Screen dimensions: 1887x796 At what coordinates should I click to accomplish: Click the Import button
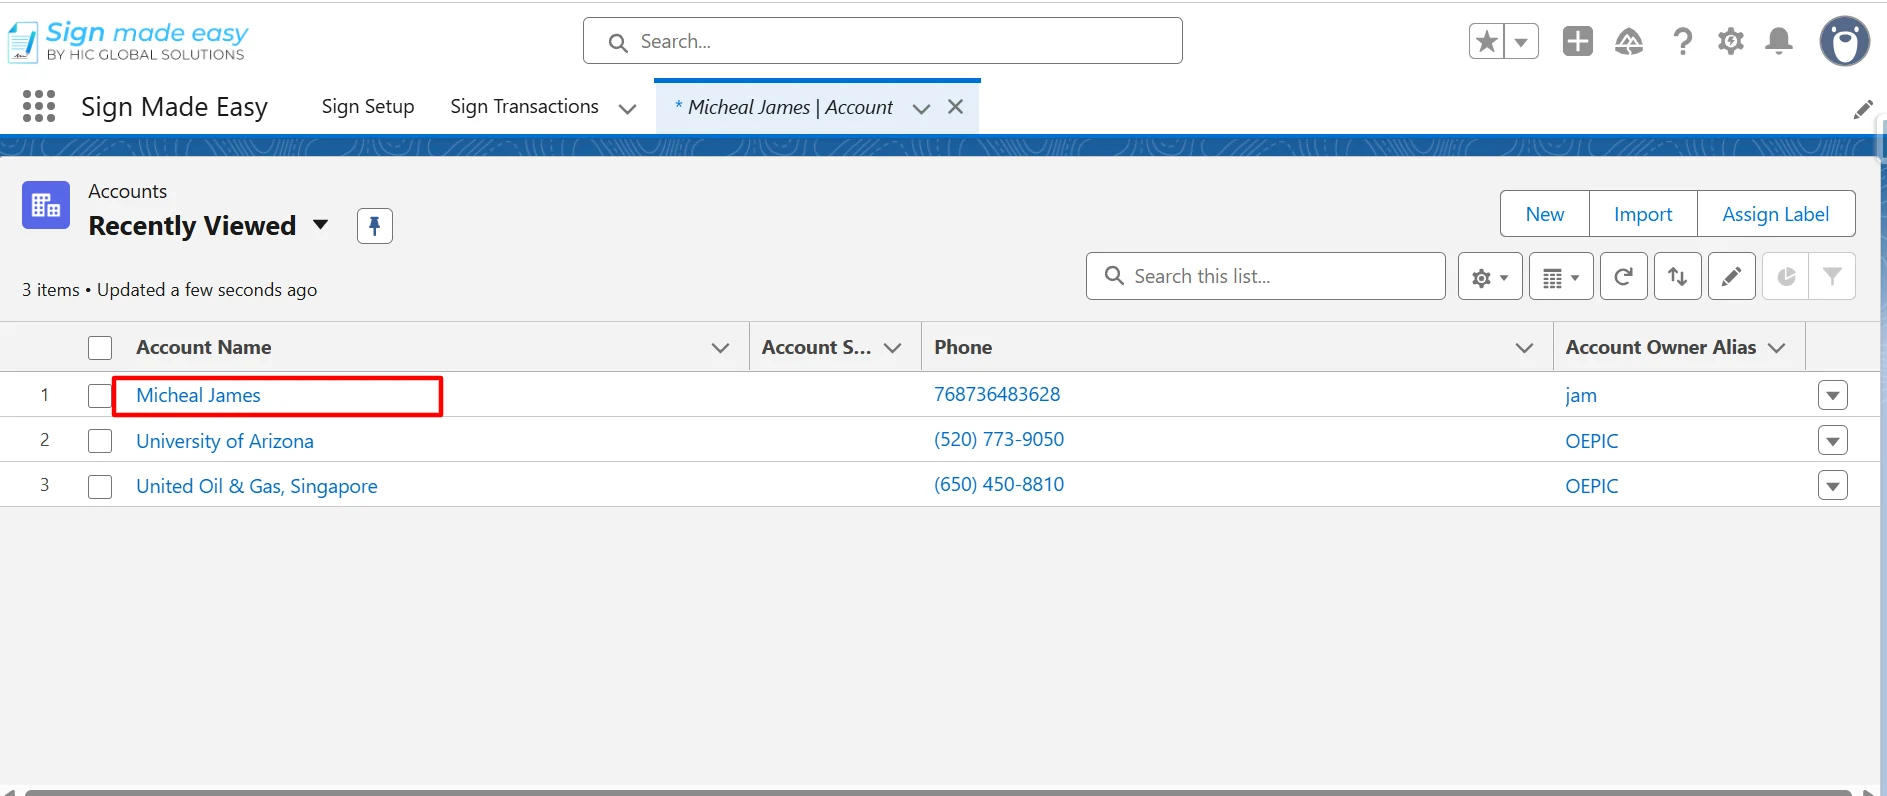(x=1643, y=214)
